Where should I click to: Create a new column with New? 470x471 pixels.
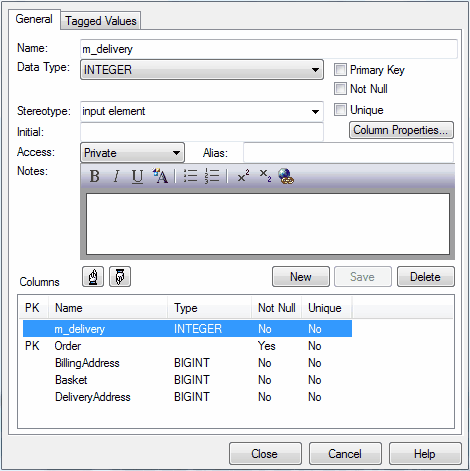pos(301,277)
